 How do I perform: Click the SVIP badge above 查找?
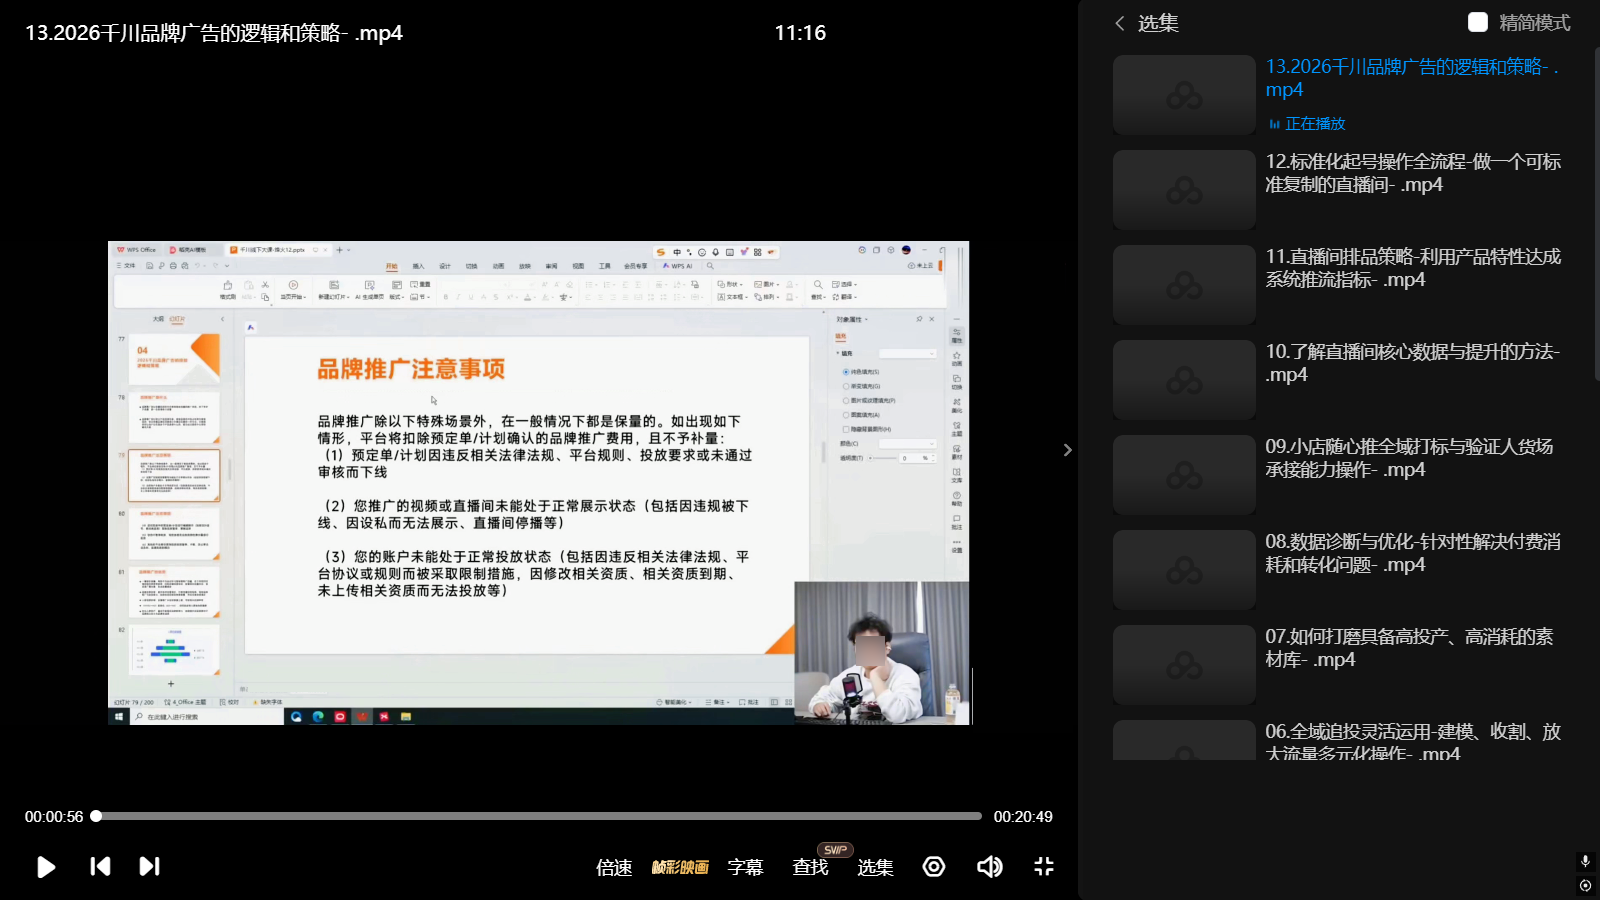pyautogui.click(x=835, y=850)
